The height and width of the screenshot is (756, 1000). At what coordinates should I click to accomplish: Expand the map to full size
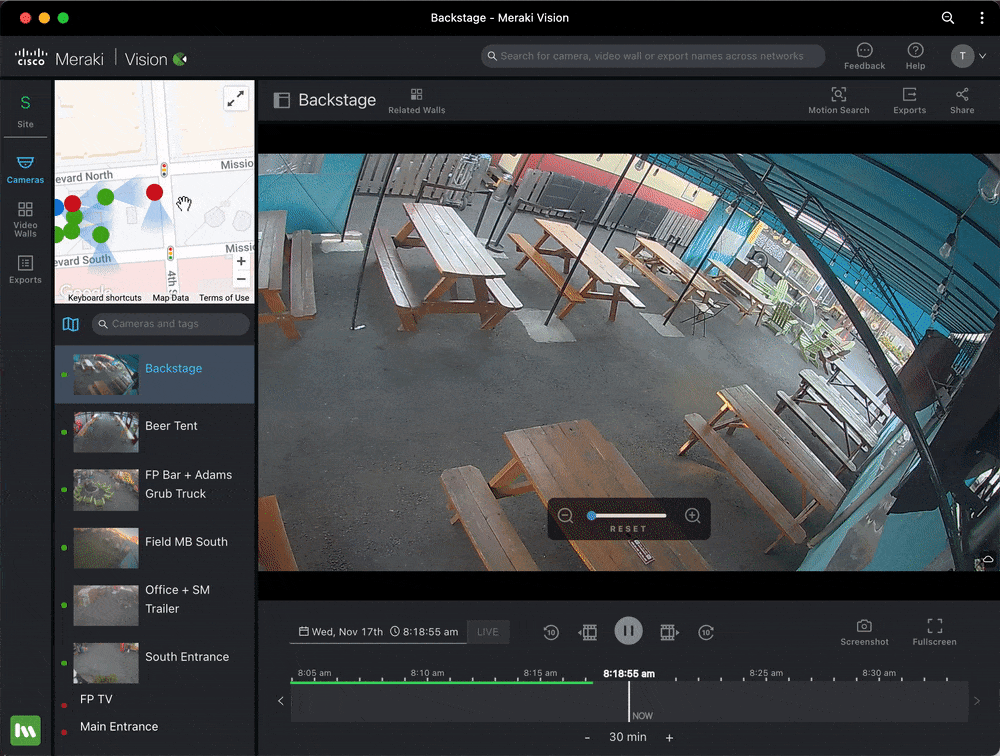coord(235,98)
